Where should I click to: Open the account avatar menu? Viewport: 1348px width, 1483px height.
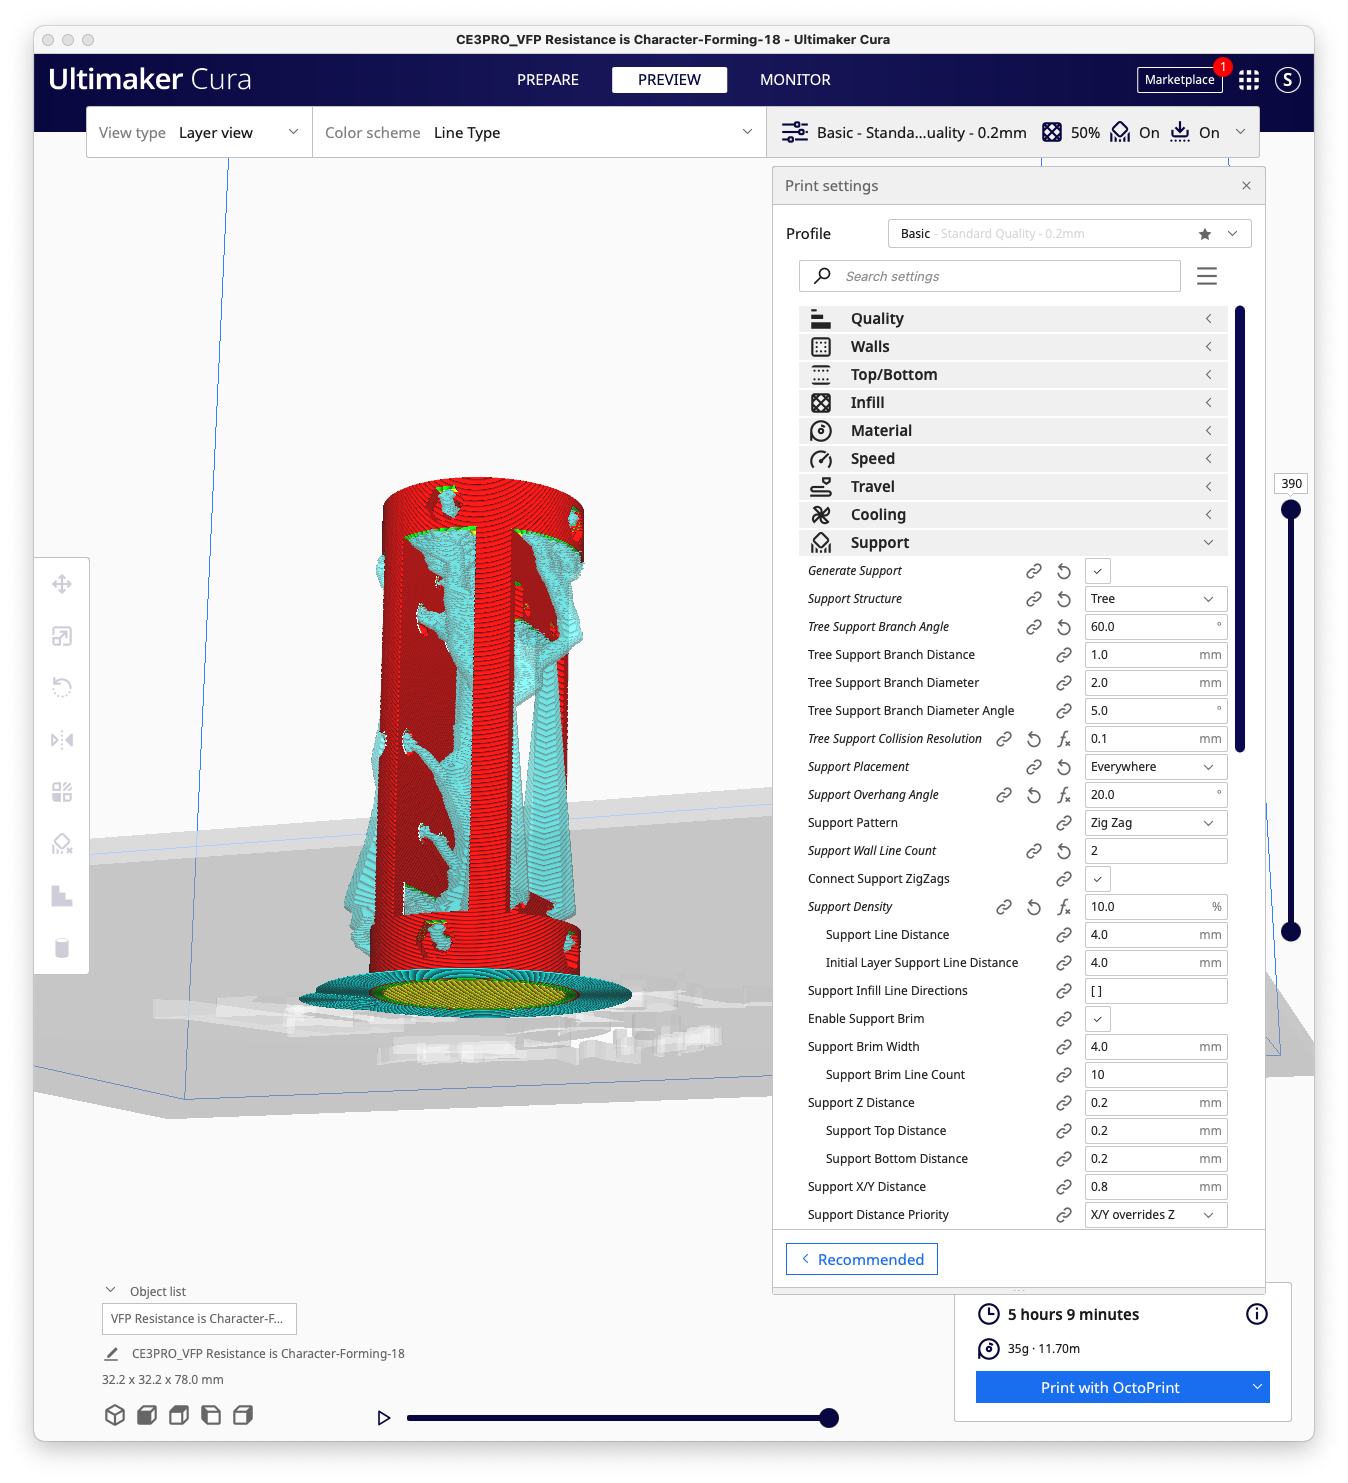coord(1288,80)
